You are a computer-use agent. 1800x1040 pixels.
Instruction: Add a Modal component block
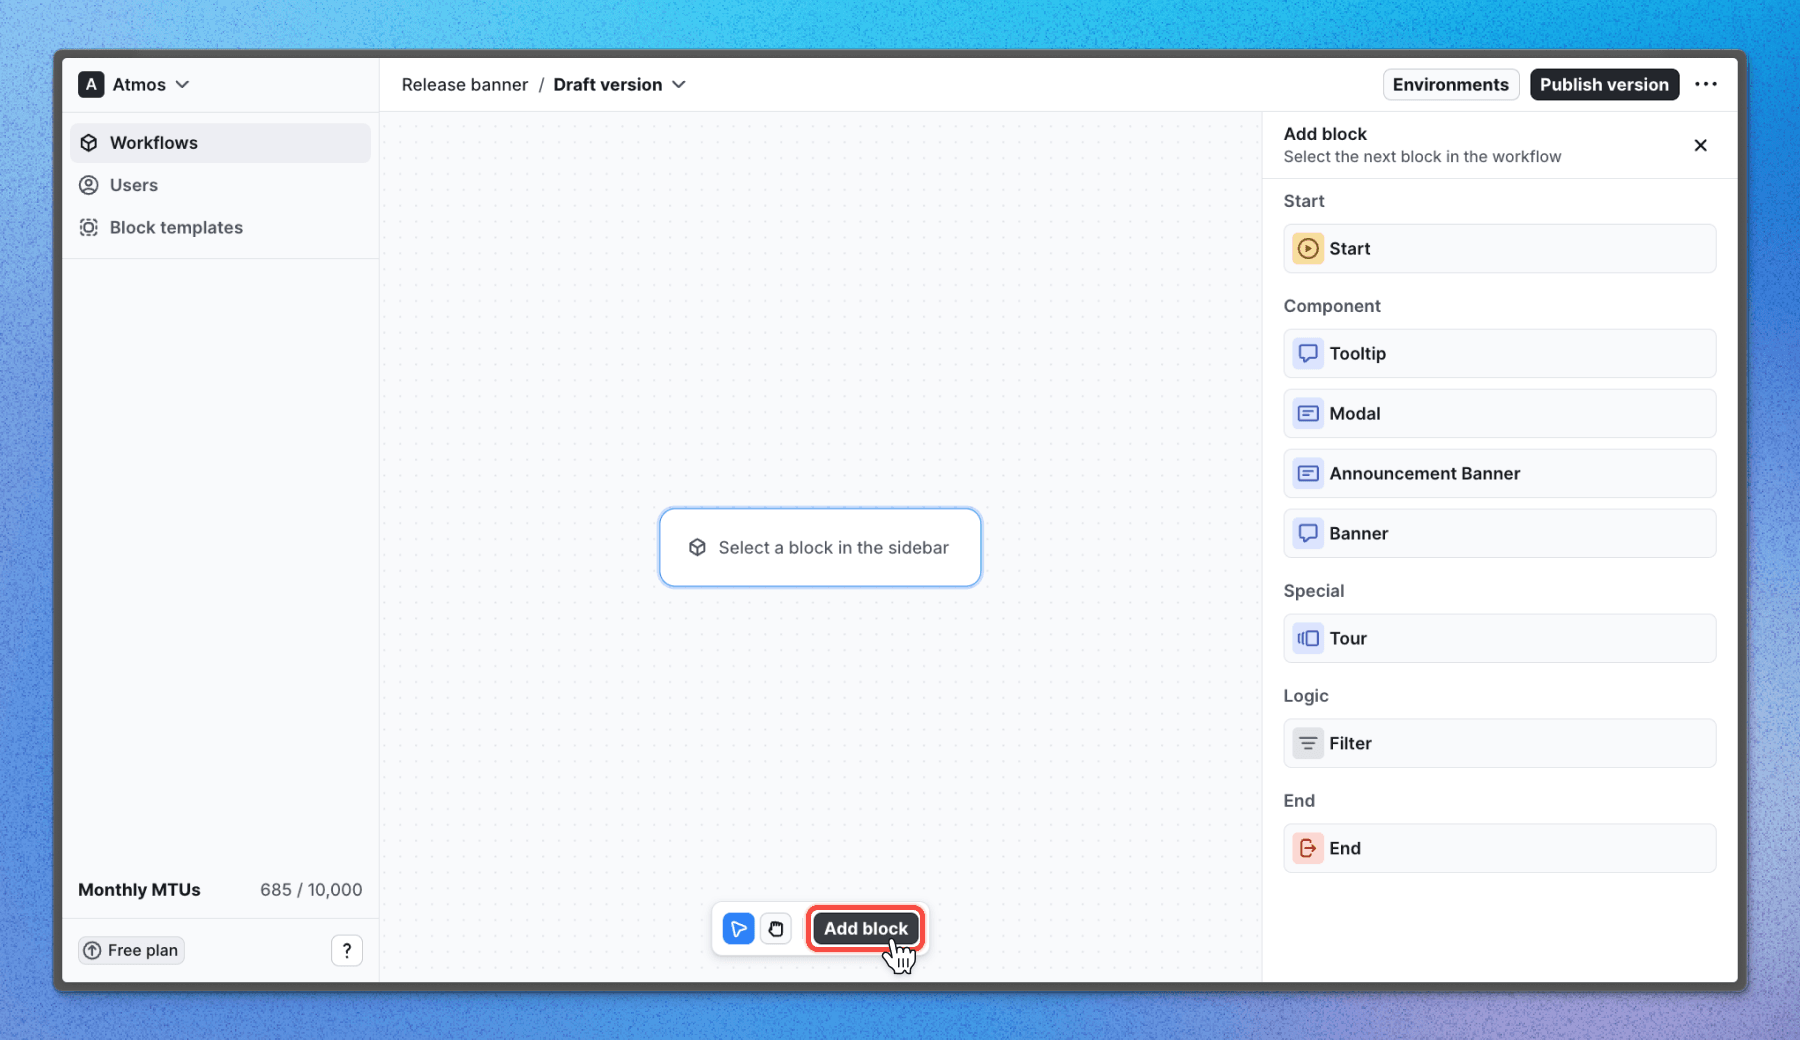pyautogui.click(x=1499, y=413)
